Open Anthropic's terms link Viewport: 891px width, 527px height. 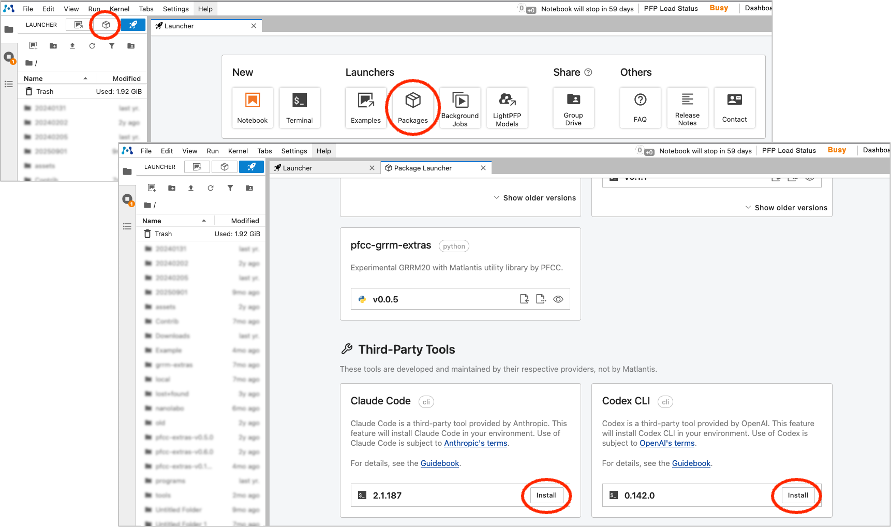click(x=476, y=443)
